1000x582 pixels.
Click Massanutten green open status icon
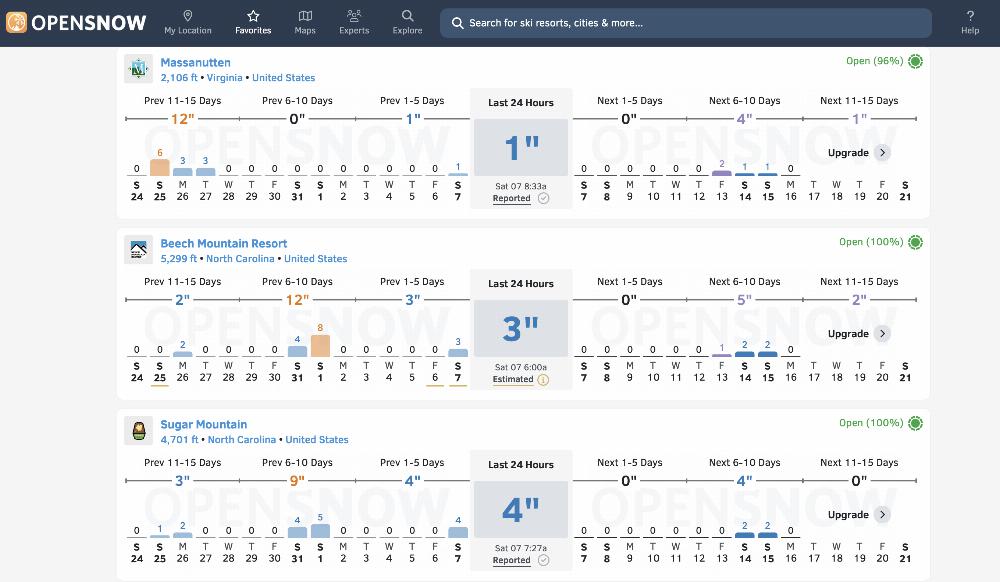pos(915,61)
